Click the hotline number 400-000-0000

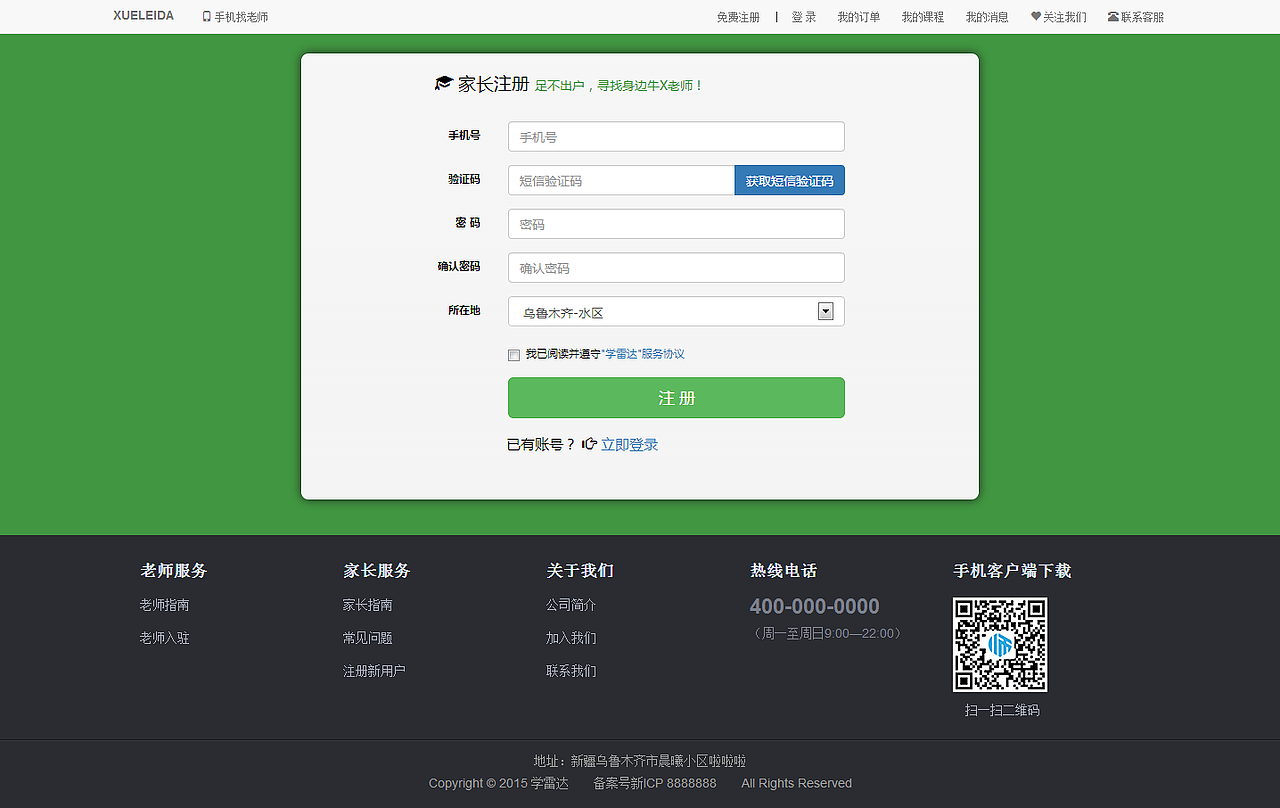click(815, 606)
